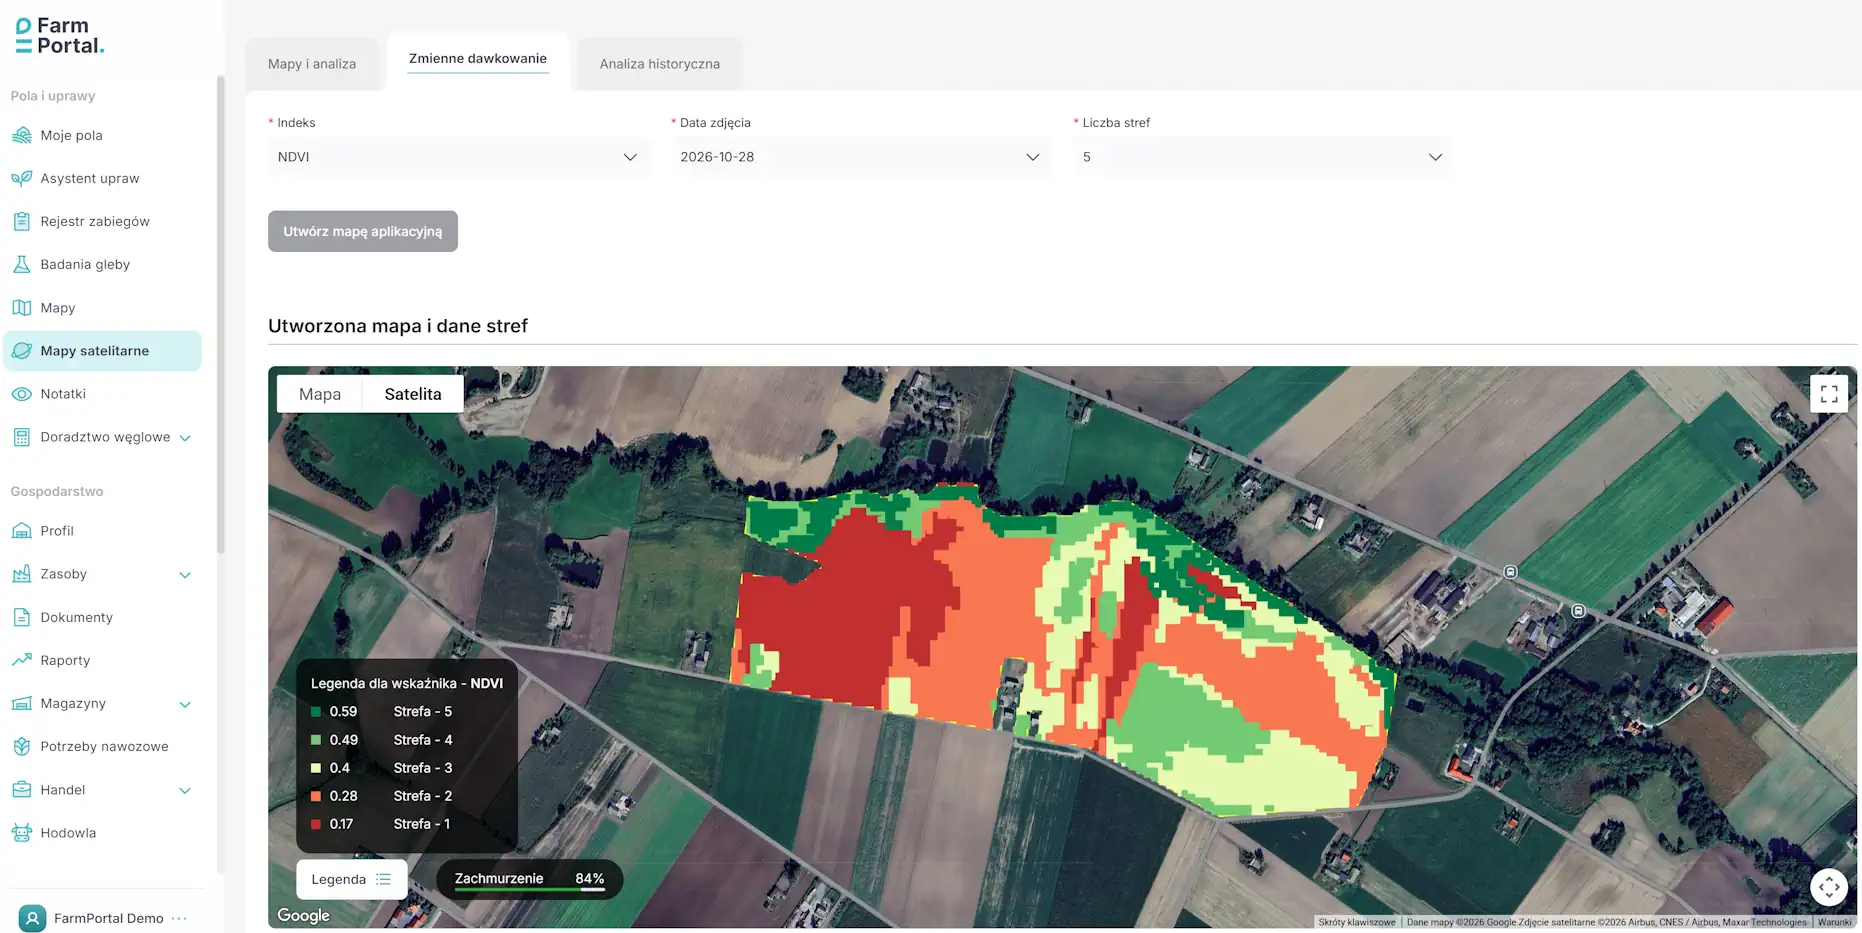Screen dimensions: 1862x933
Task: Open the Indeks NDVI dropdown
Action: coord(458,157)
